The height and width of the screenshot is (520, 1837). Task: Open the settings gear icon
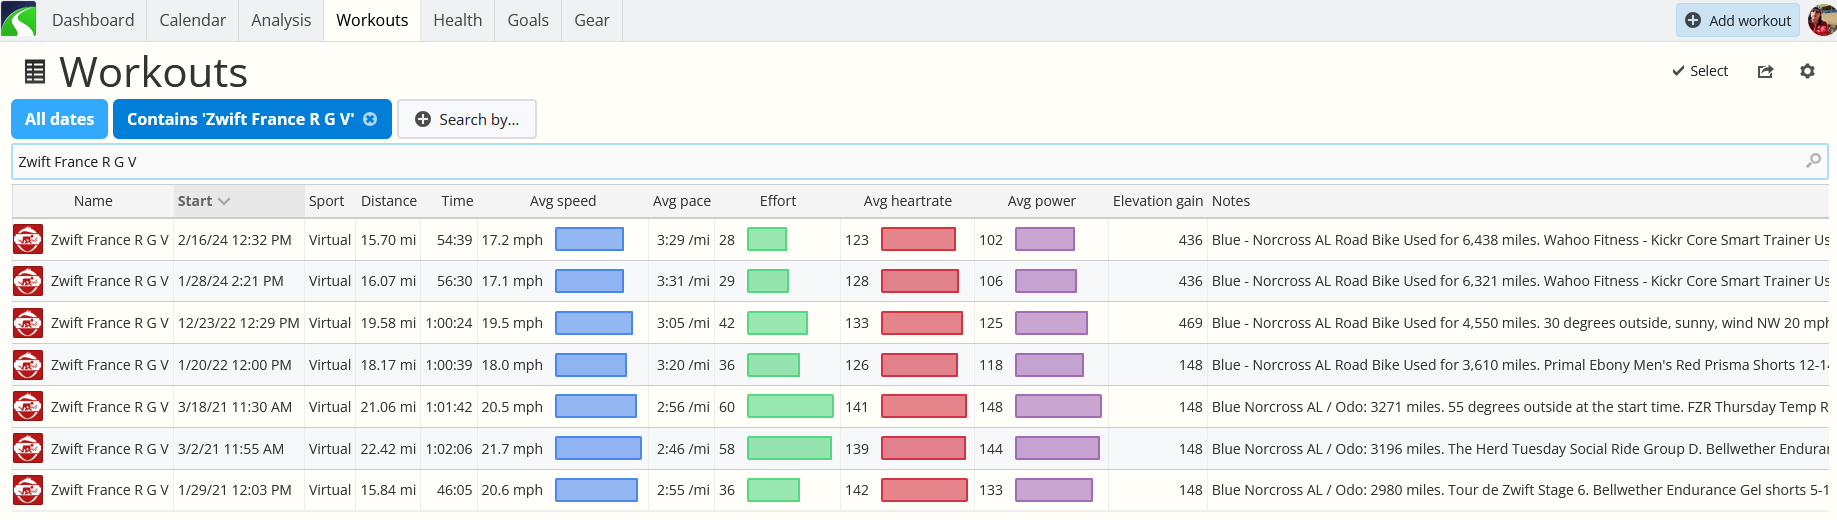(1807, 71)
